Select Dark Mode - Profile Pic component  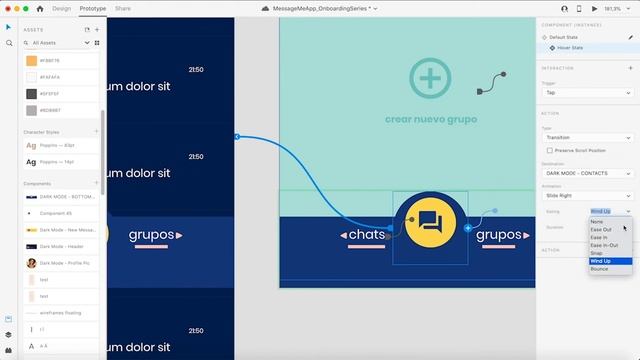click(61, 263)
